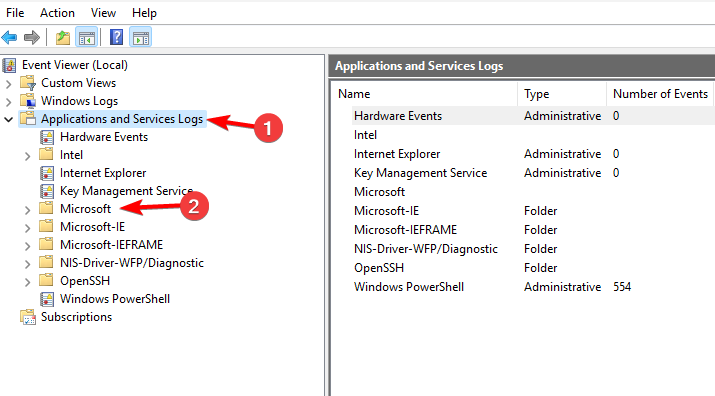Open the View menu
This screenshot has height=396, width=715.
[x=103, y=13]
